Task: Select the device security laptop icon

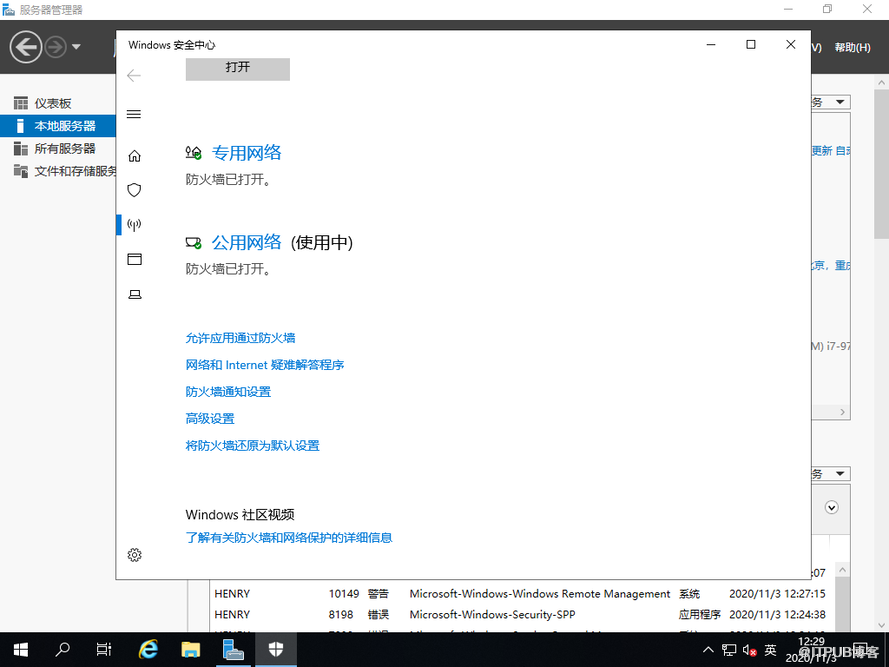Action: 135,294
